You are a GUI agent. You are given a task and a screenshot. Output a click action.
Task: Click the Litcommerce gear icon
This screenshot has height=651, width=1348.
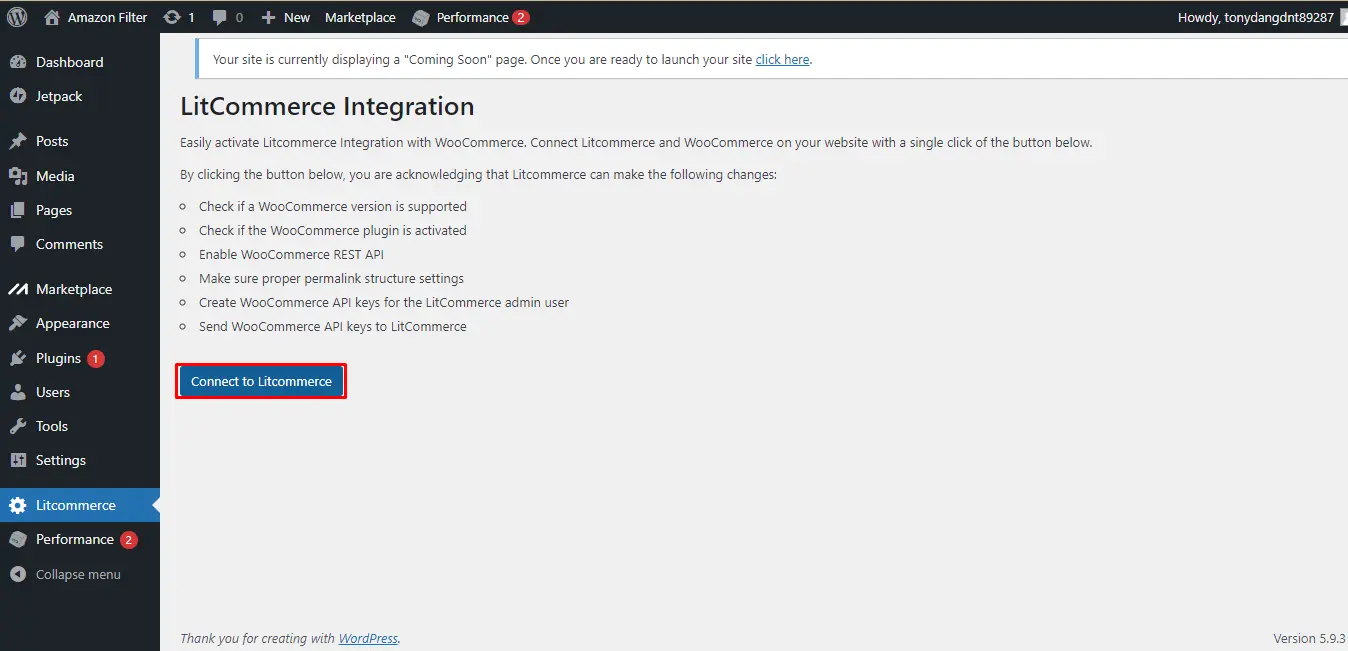[18, 505]
